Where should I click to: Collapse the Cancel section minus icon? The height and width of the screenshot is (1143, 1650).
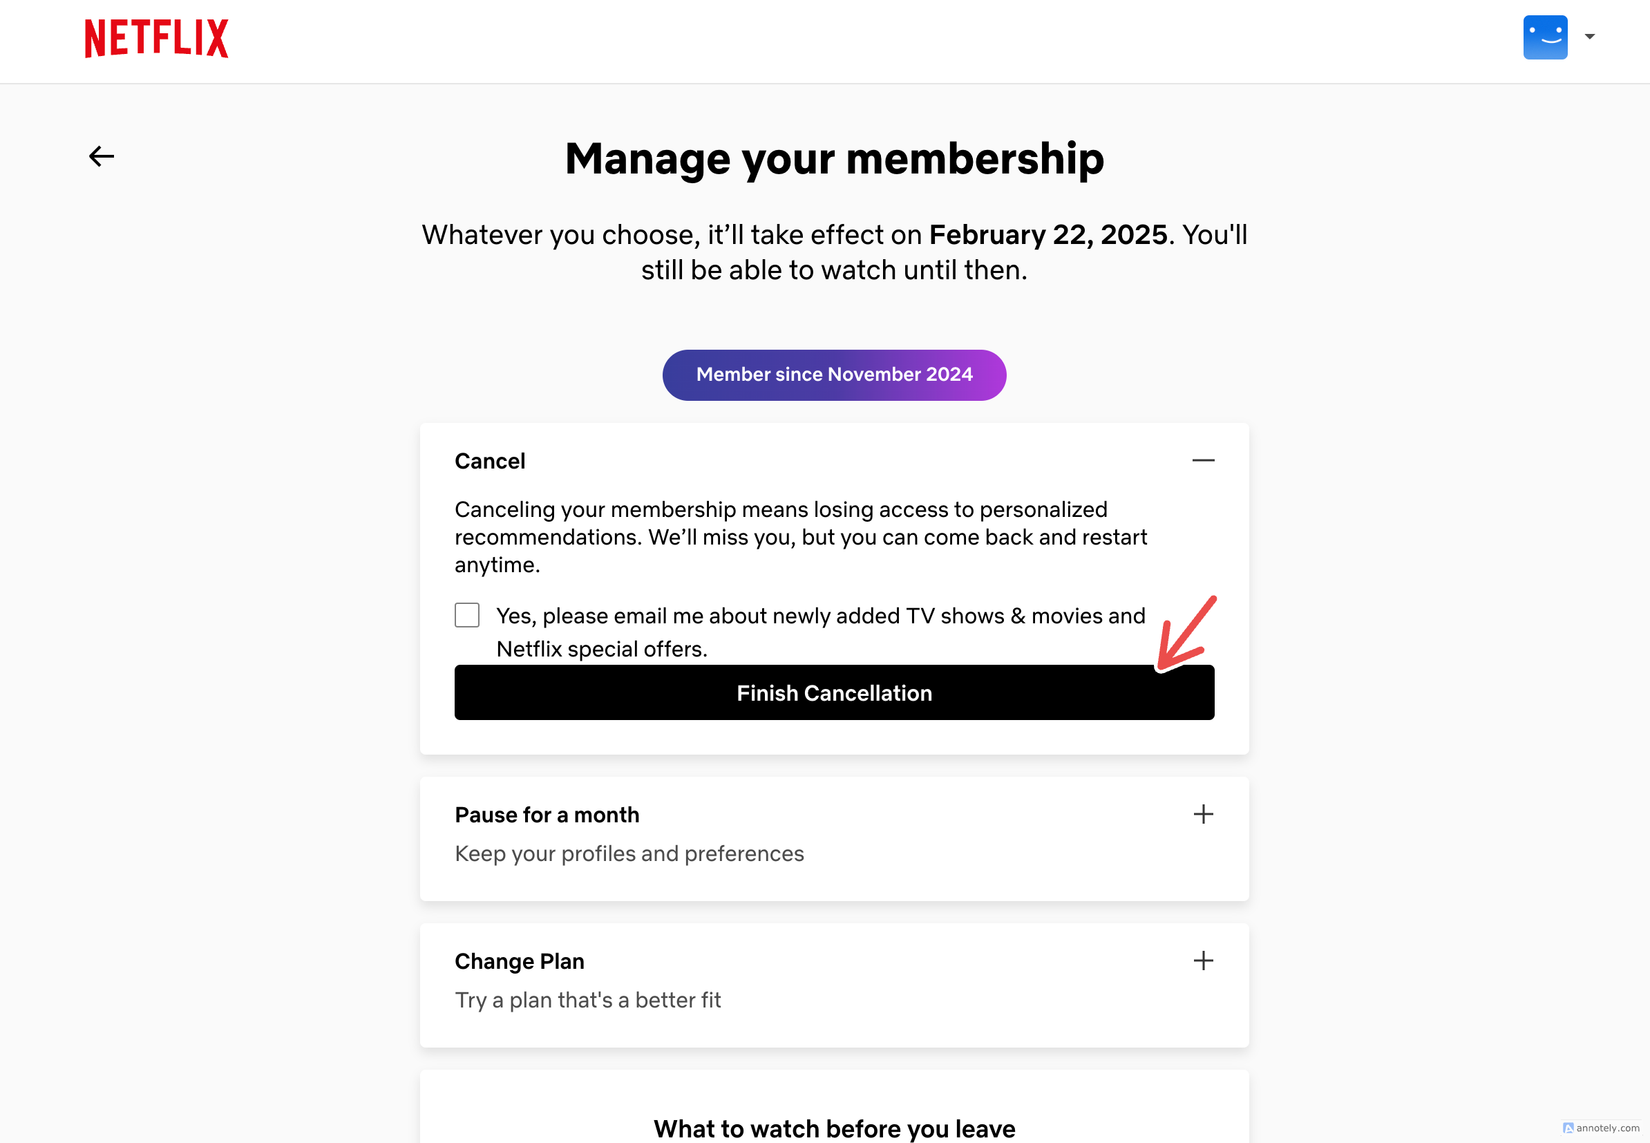[1204, 461]
